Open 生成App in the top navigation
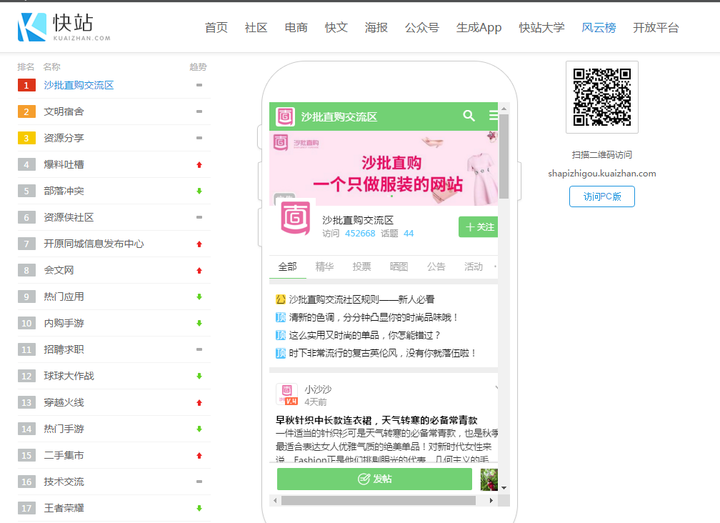This screenshot has height=523, width=720. tap(479, 28)
